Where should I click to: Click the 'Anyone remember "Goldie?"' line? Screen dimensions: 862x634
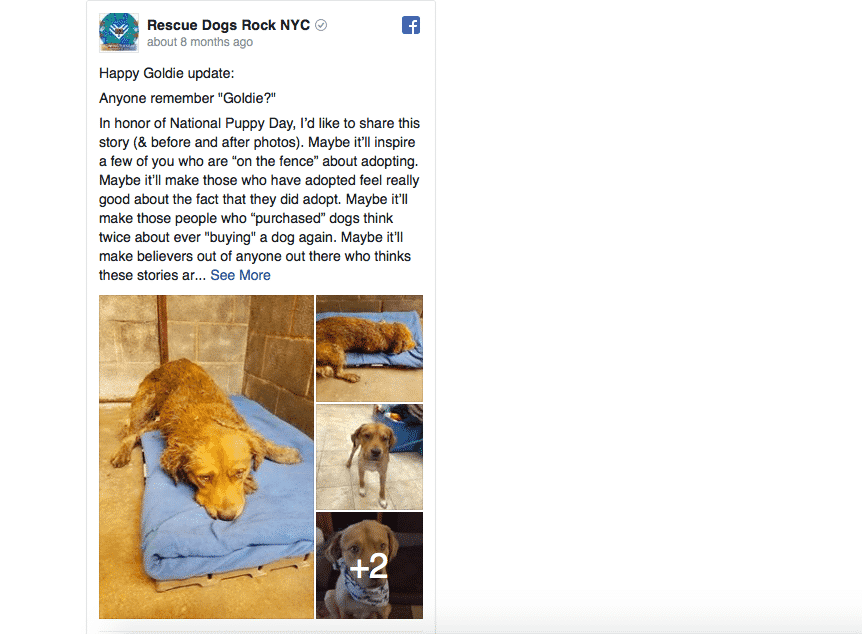click(187, 98)
